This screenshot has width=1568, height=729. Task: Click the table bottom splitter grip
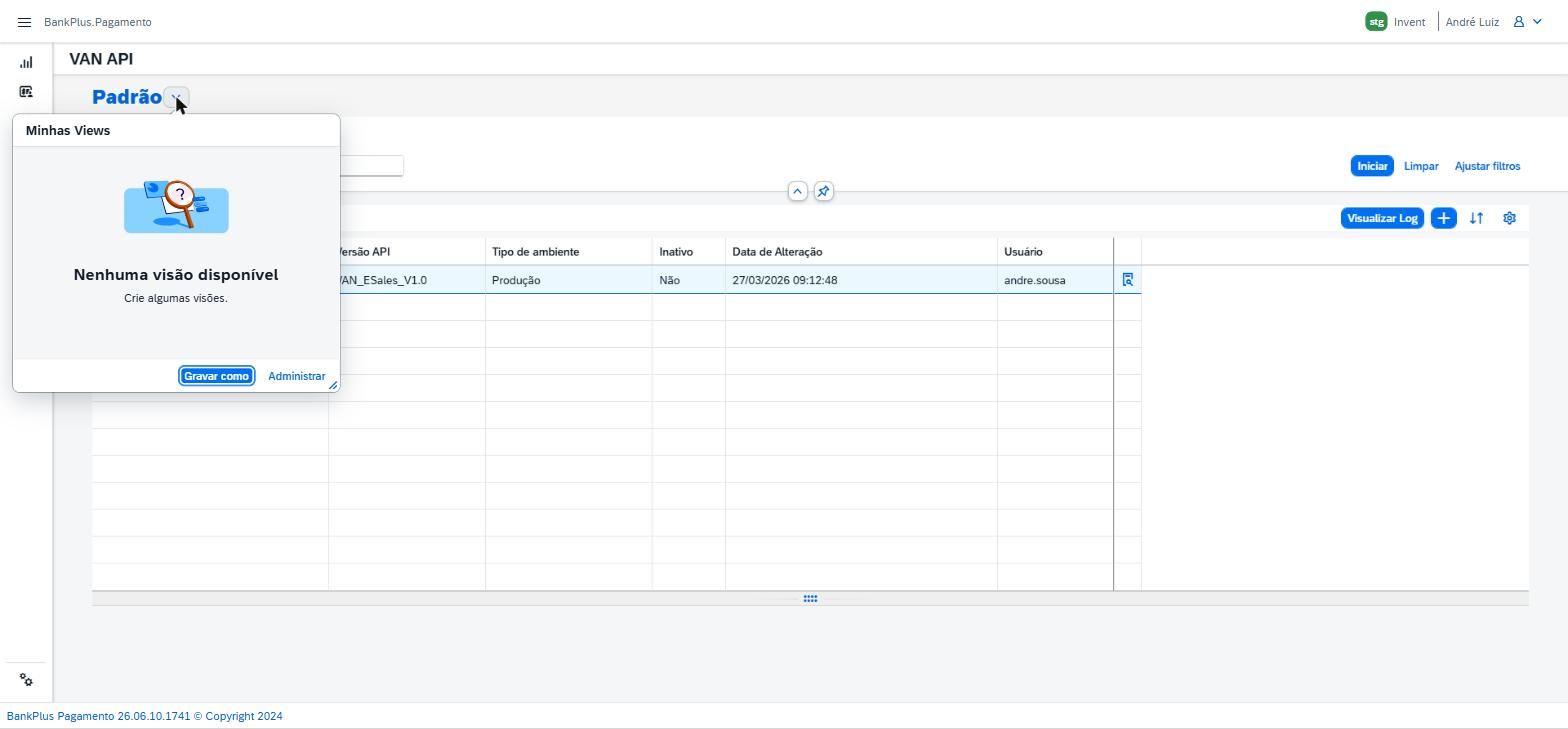click(810, 599)
